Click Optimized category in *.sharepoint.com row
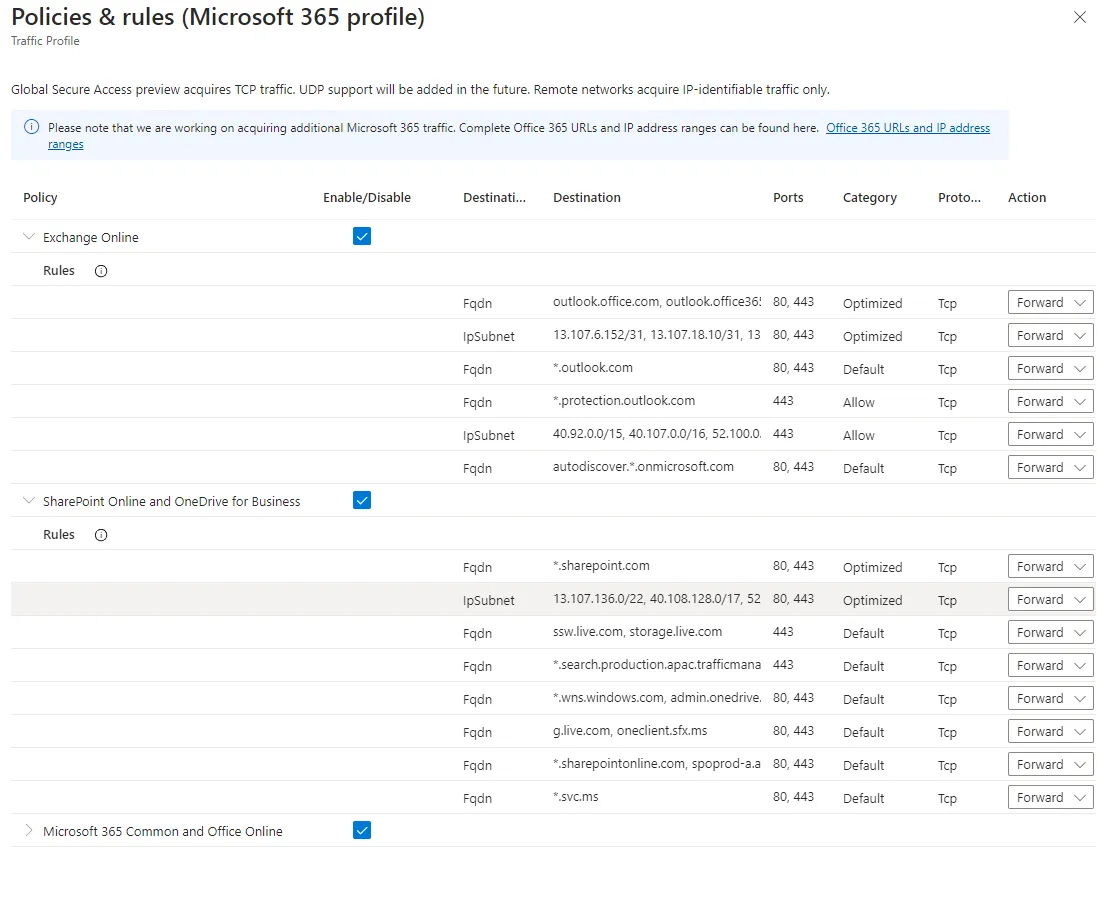This screenshot has height=902, width=1107. coord(873,567)
